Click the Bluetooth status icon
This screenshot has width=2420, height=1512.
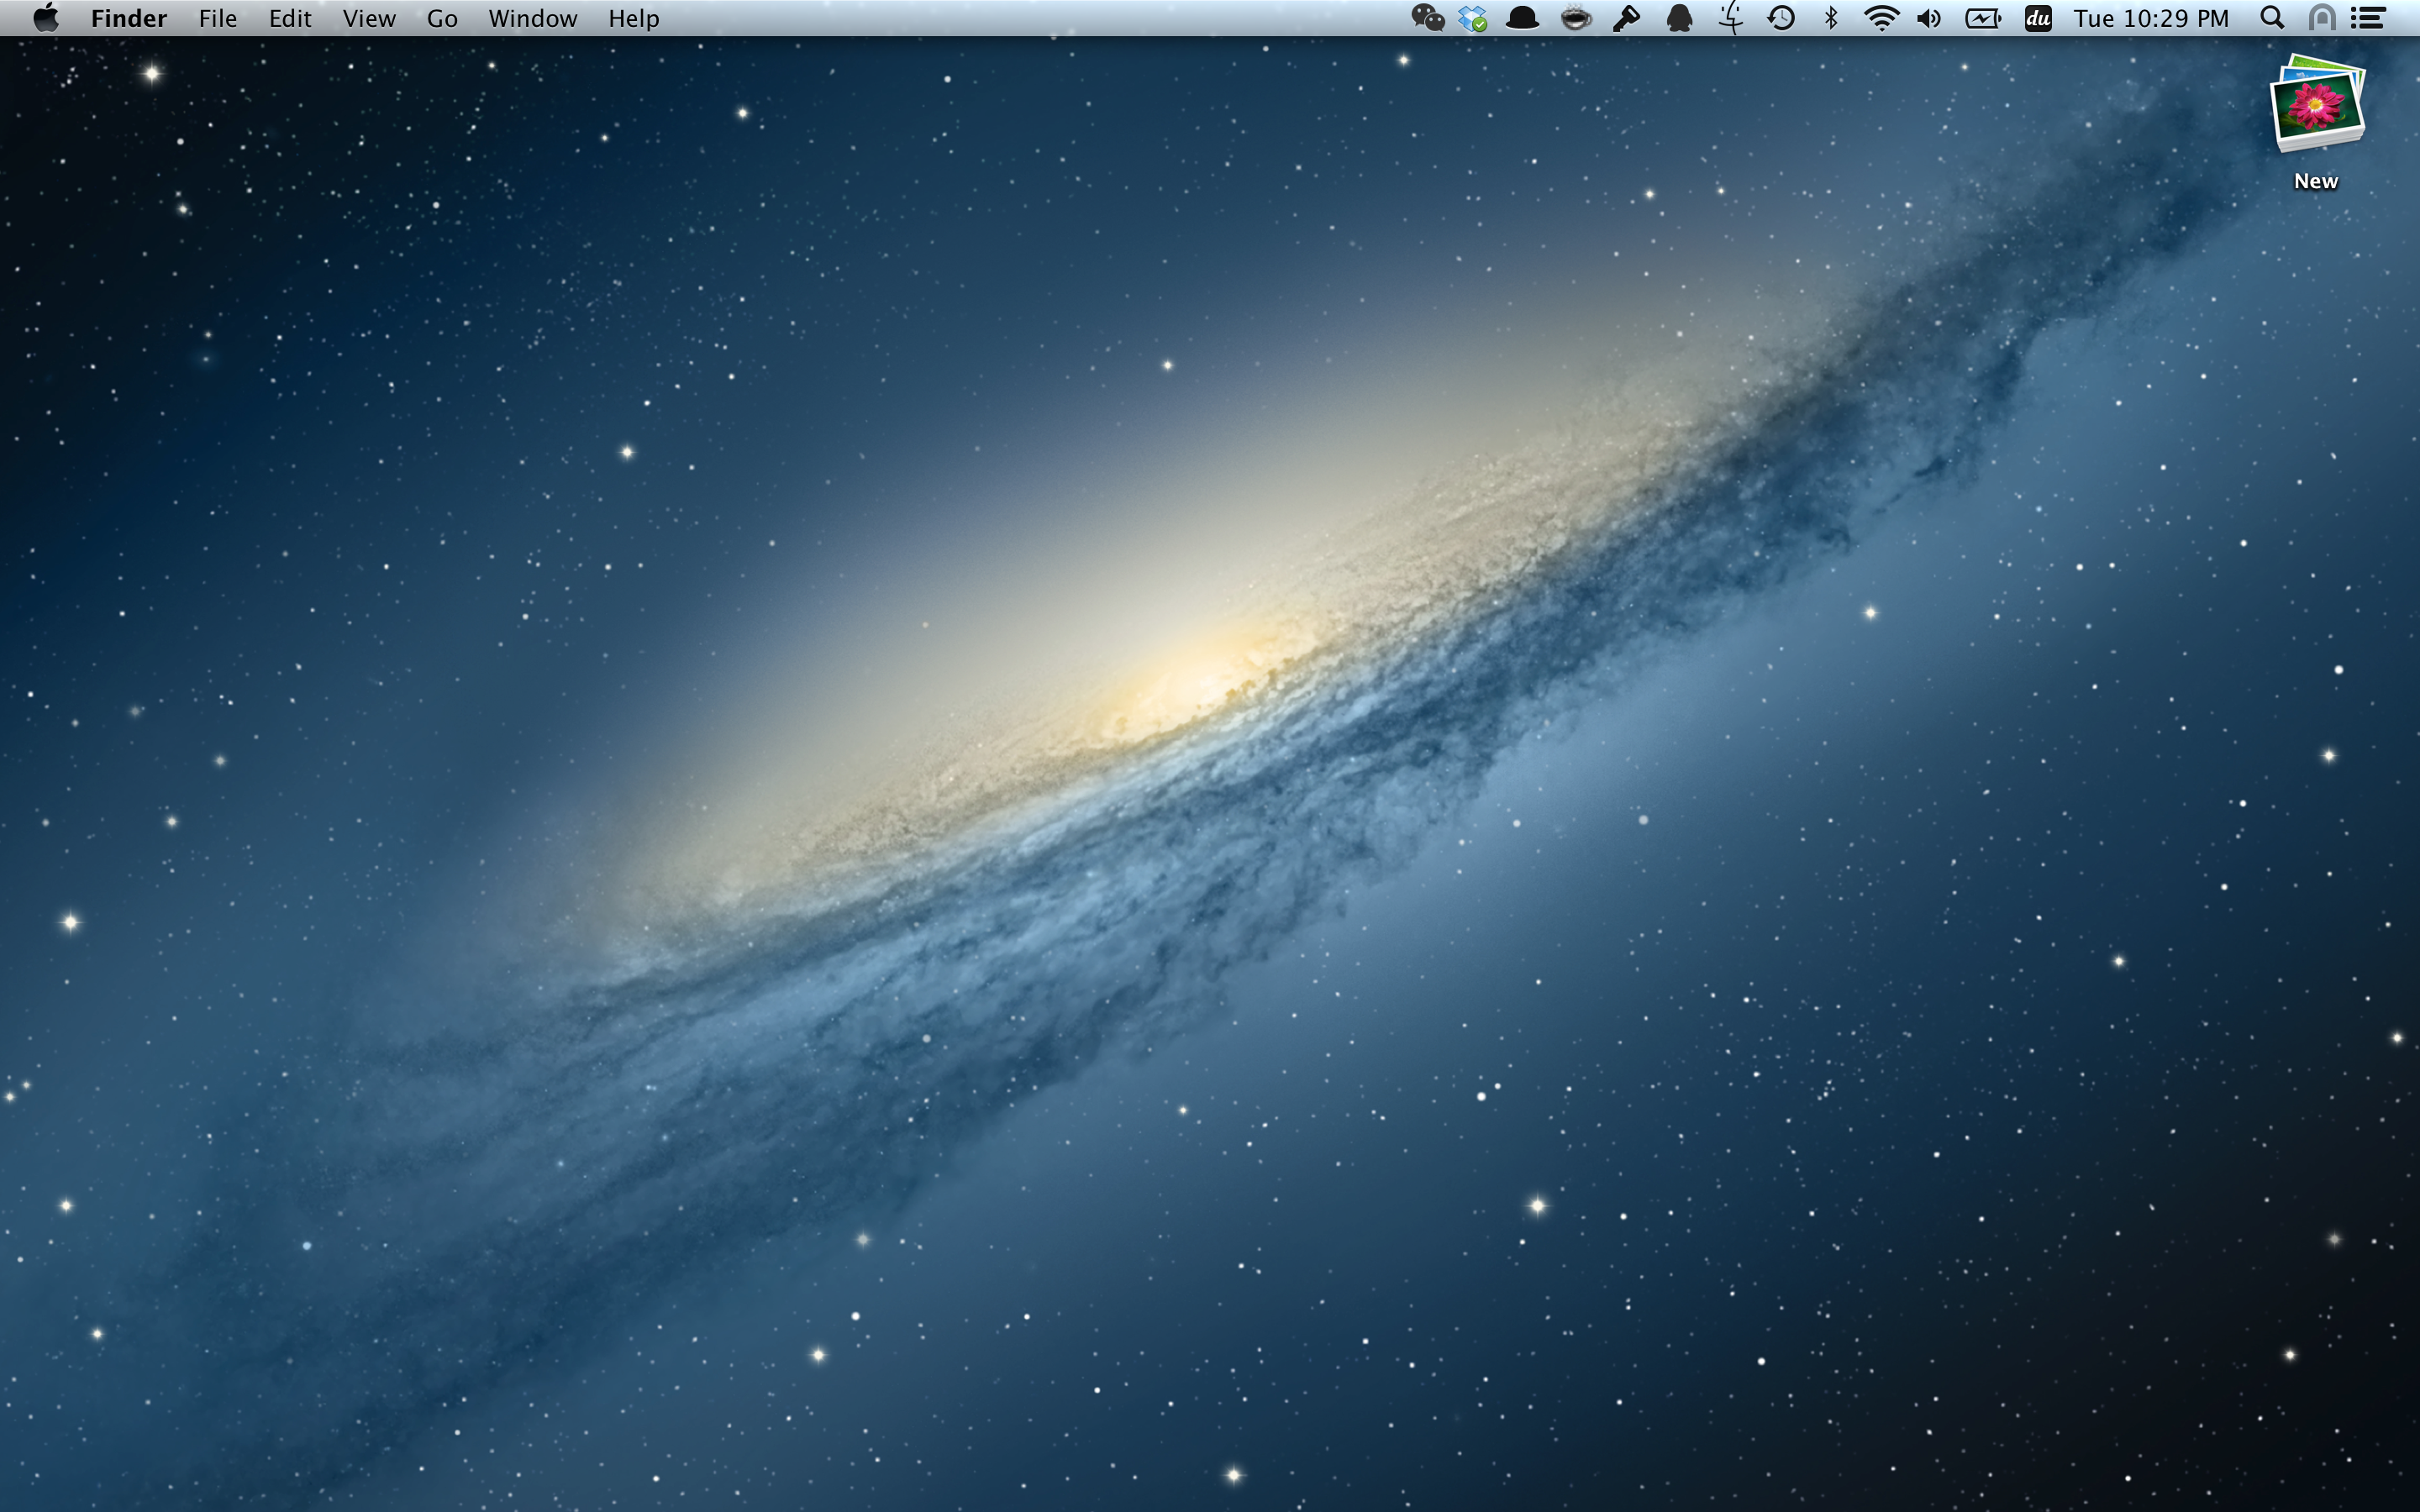[x=1831, y=18]
